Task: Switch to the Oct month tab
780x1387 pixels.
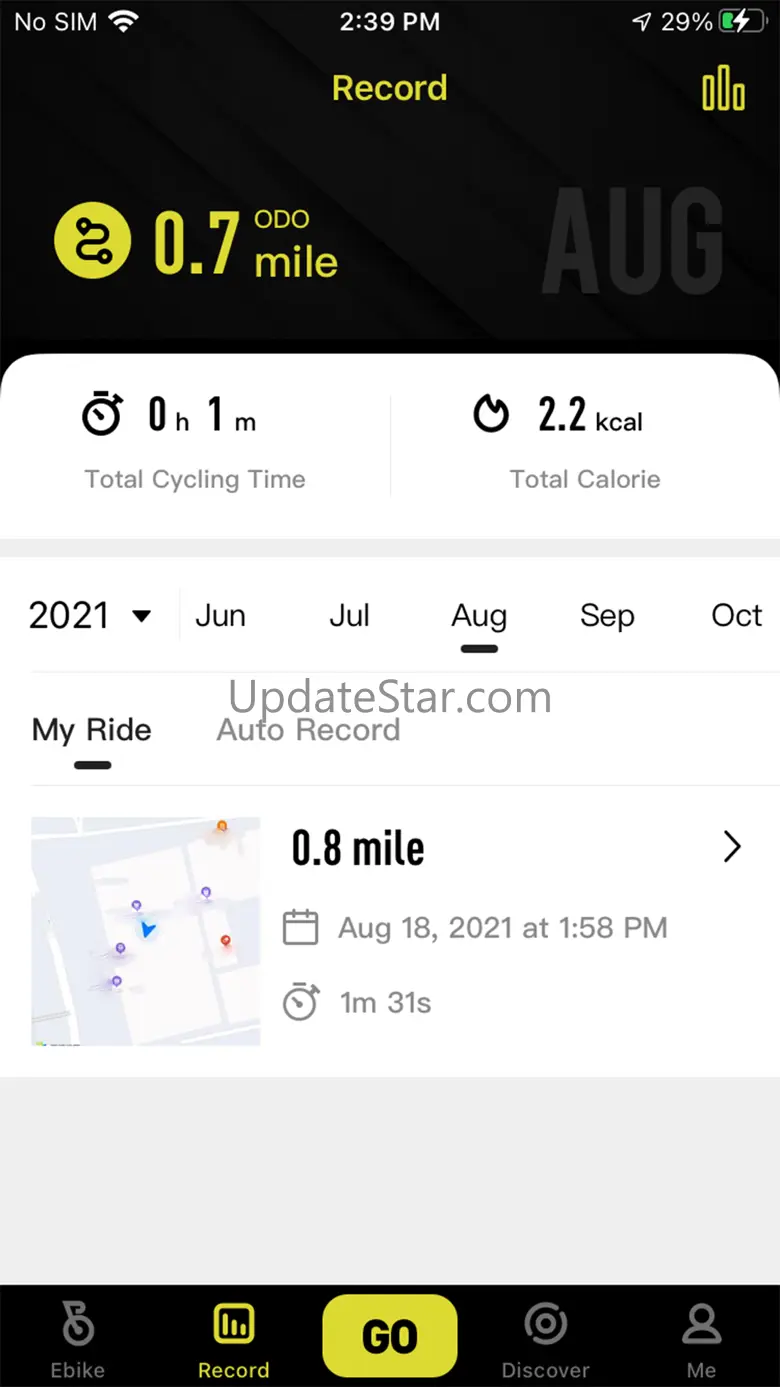Action: click(x=736, y=615)
